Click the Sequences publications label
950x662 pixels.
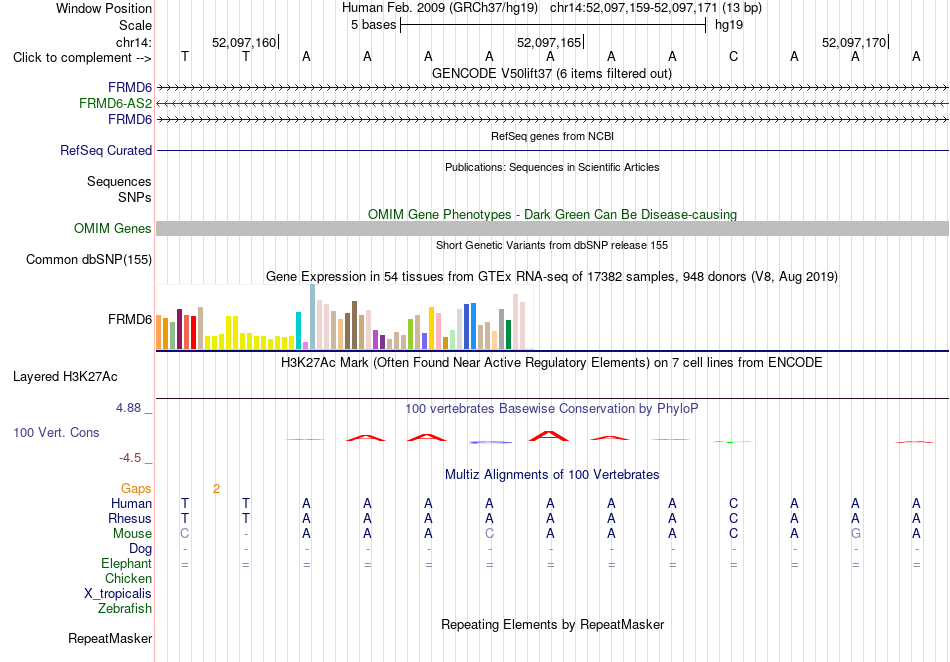click(x=119, y=182)
